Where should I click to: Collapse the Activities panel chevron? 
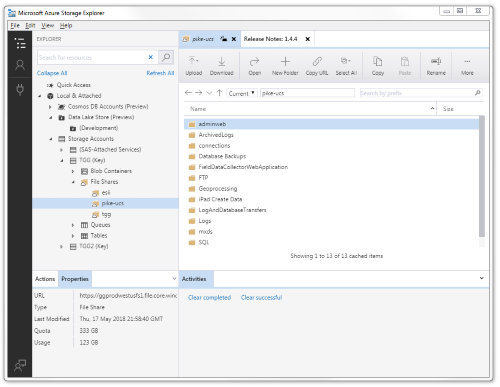click(x=482, y=278)
